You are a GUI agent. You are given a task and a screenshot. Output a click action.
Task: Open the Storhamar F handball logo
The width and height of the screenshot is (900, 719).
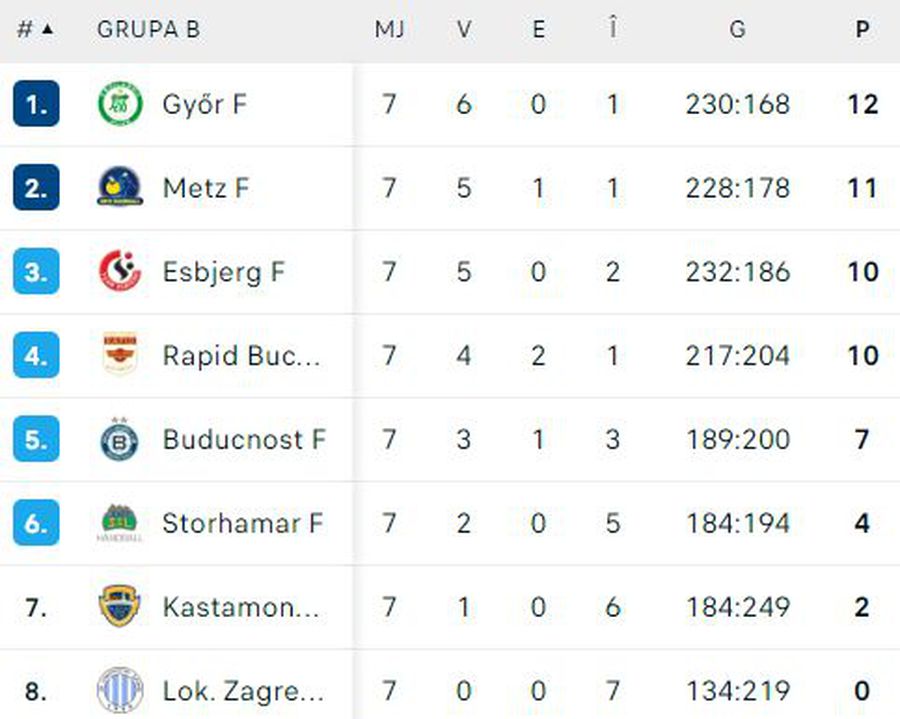point(119,523)
